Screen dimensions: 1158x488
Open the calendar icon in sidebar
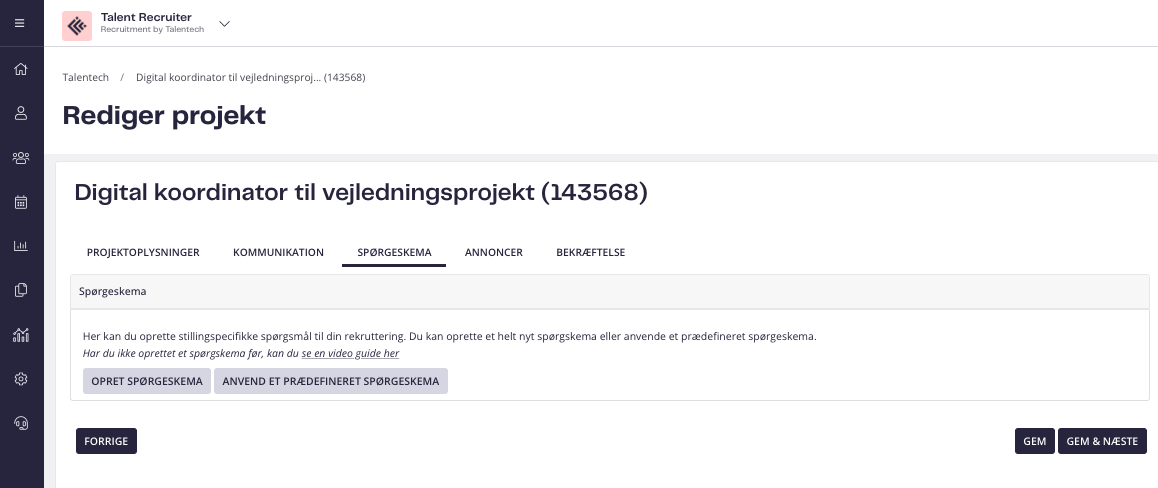pyautogui.click(x=21, y=202)
